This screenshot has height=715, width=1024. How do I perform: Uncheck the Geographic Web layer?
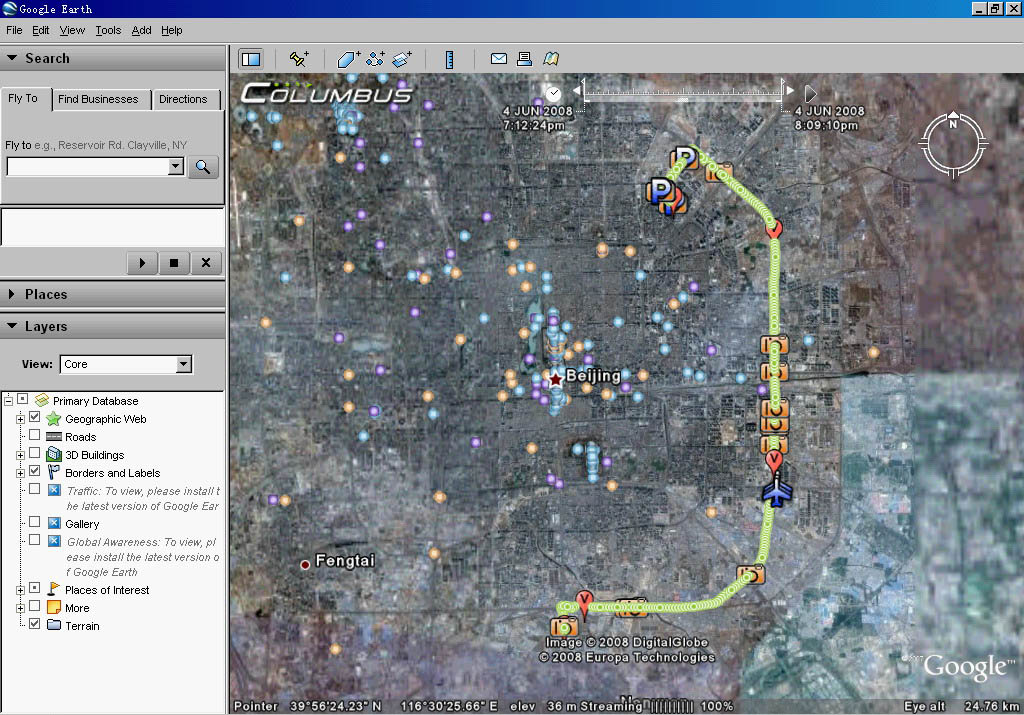(35, 417)
